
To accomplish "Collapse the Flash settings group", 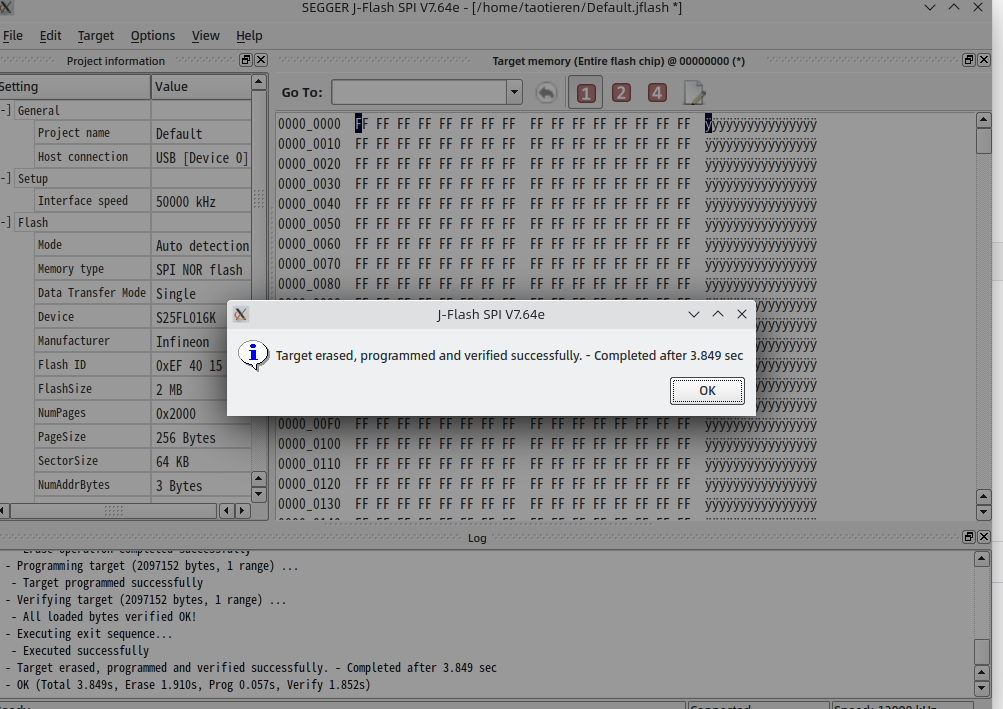I will tap(5, 222).
